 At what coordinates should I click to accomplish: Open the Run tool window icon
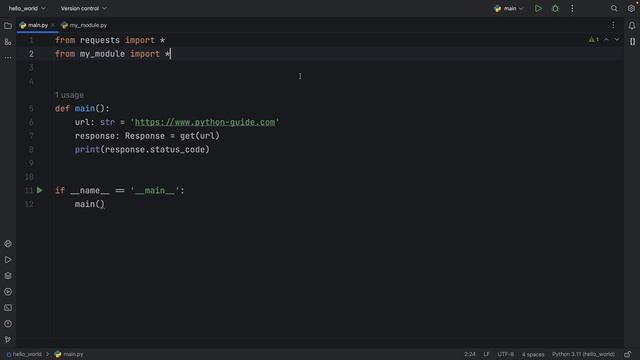pyautogui.click(x=8, y=260)
